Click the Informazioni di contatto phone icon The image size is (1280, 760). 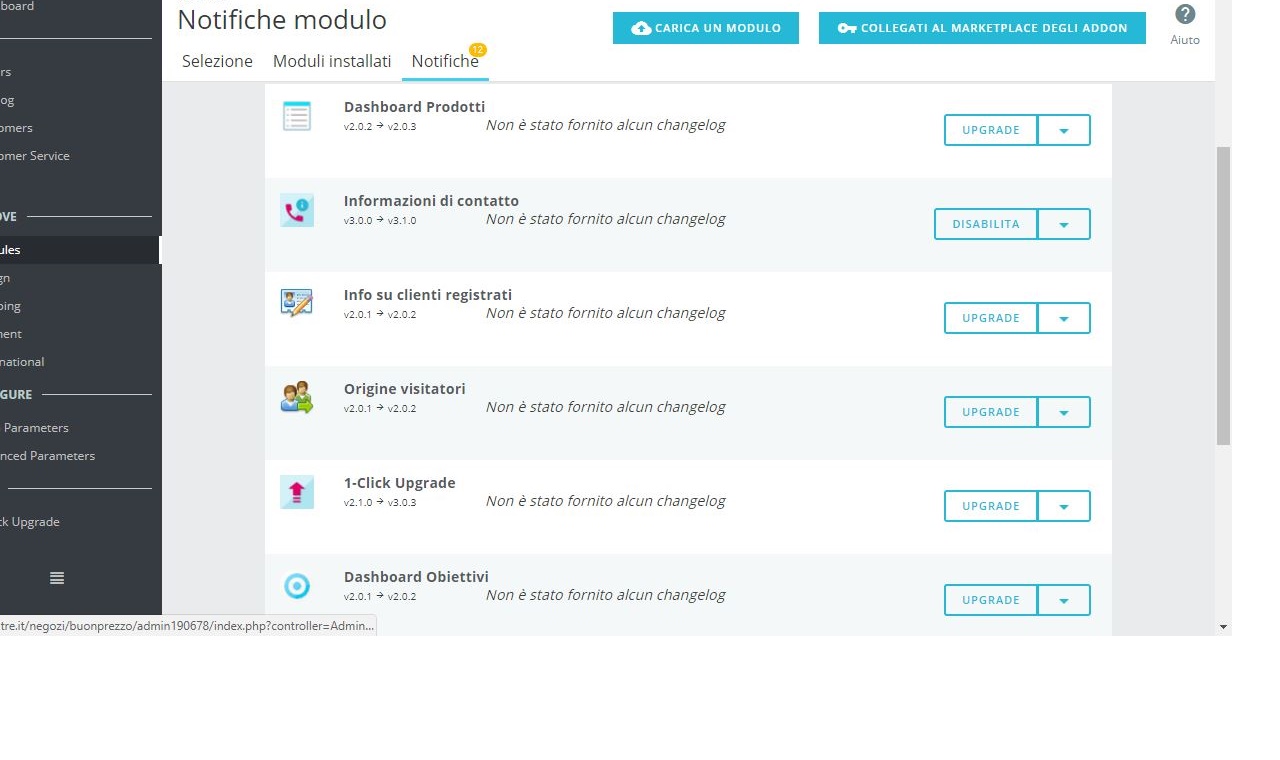[297, 210]
